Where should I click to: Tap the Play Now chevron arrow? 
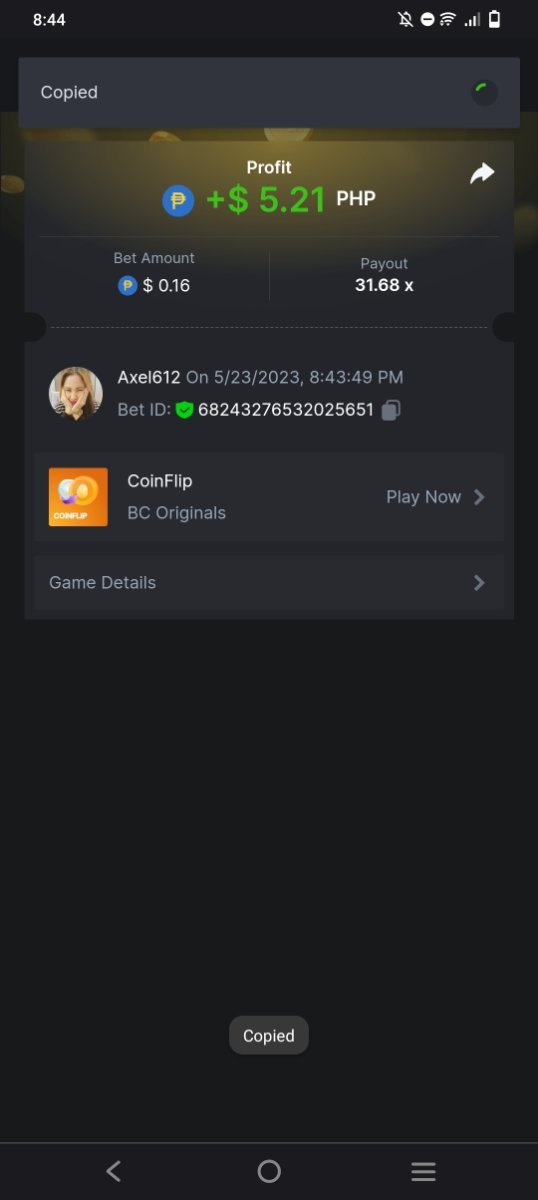coord(479,497)
